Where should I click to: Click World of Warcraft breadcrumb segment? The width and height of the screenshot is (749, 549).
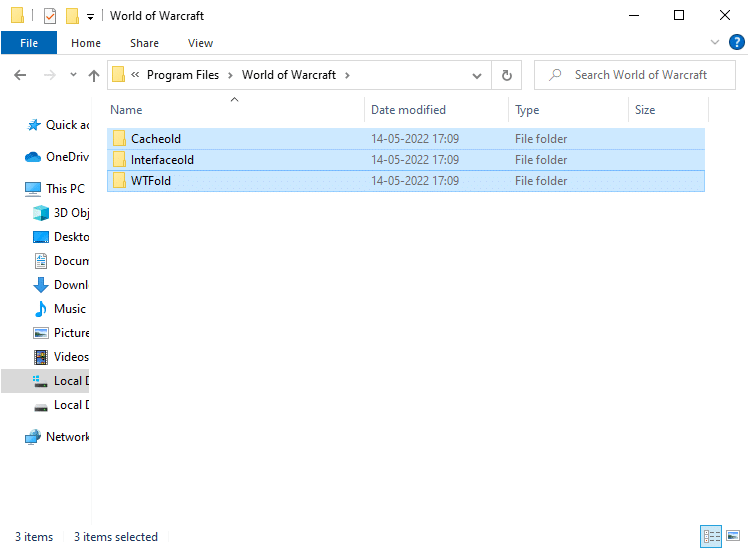coord(289,75)
